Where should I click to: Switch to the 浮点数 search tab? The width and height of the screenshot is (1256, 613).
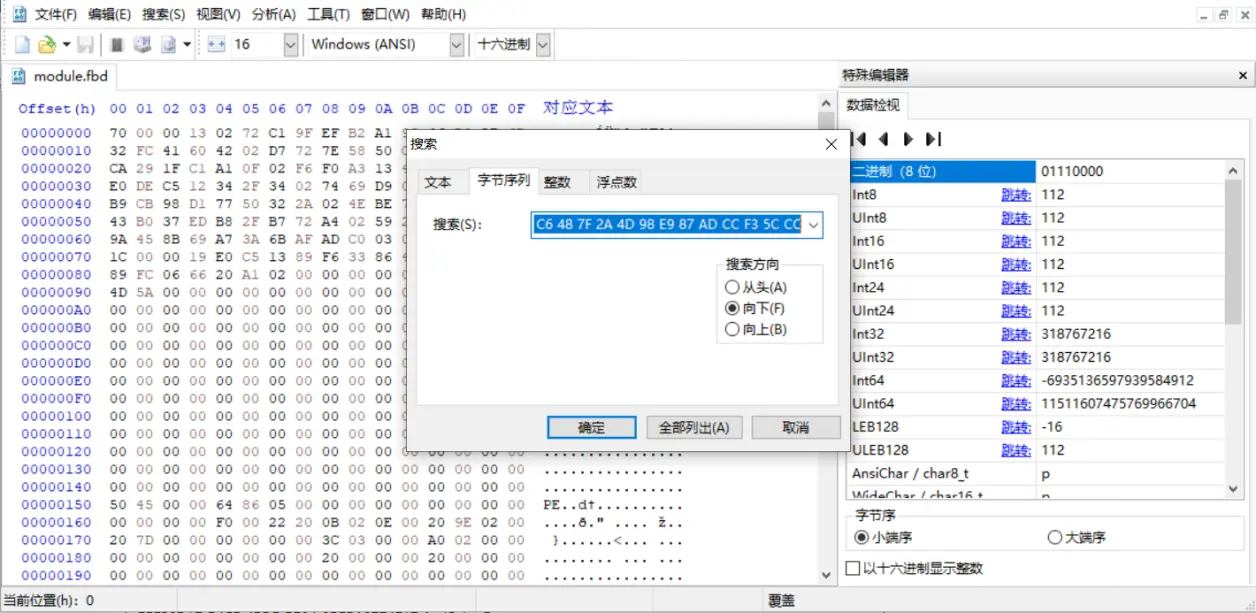(615, 182)
